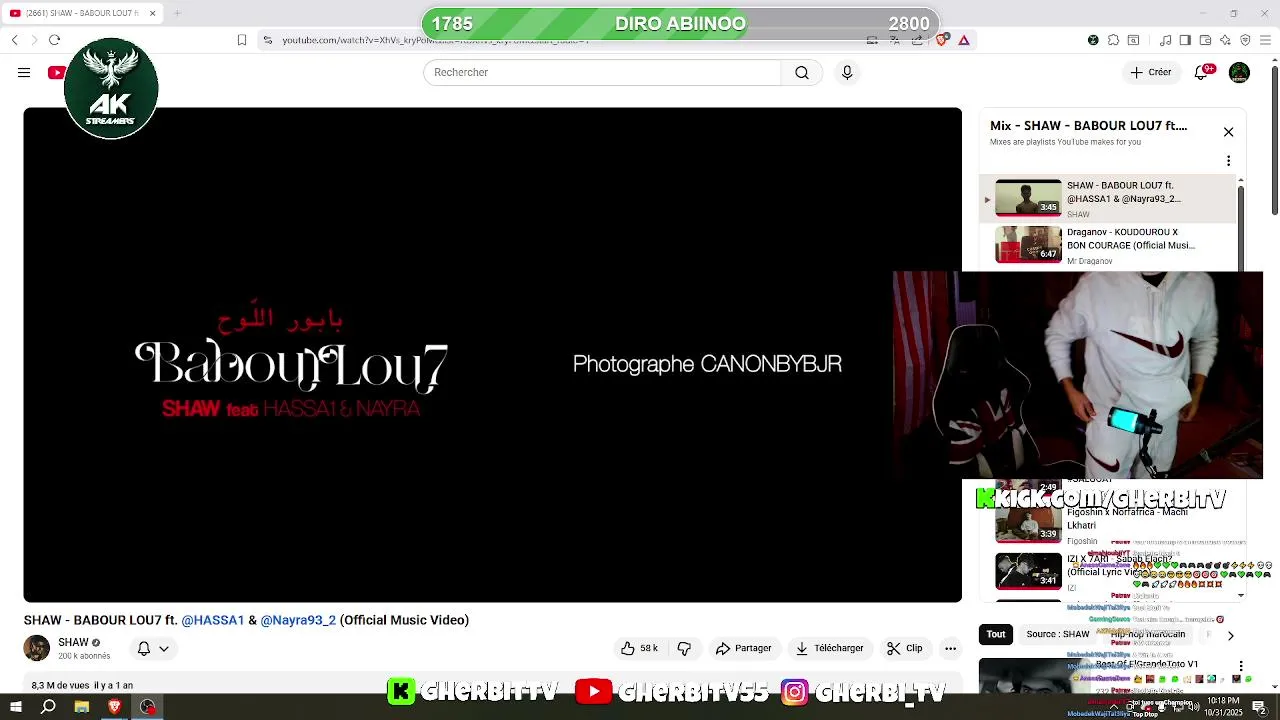This screenshot has width=1280, height=720.
Task: Open the Brave playlist music note icon
Action: pos(1165,40)
